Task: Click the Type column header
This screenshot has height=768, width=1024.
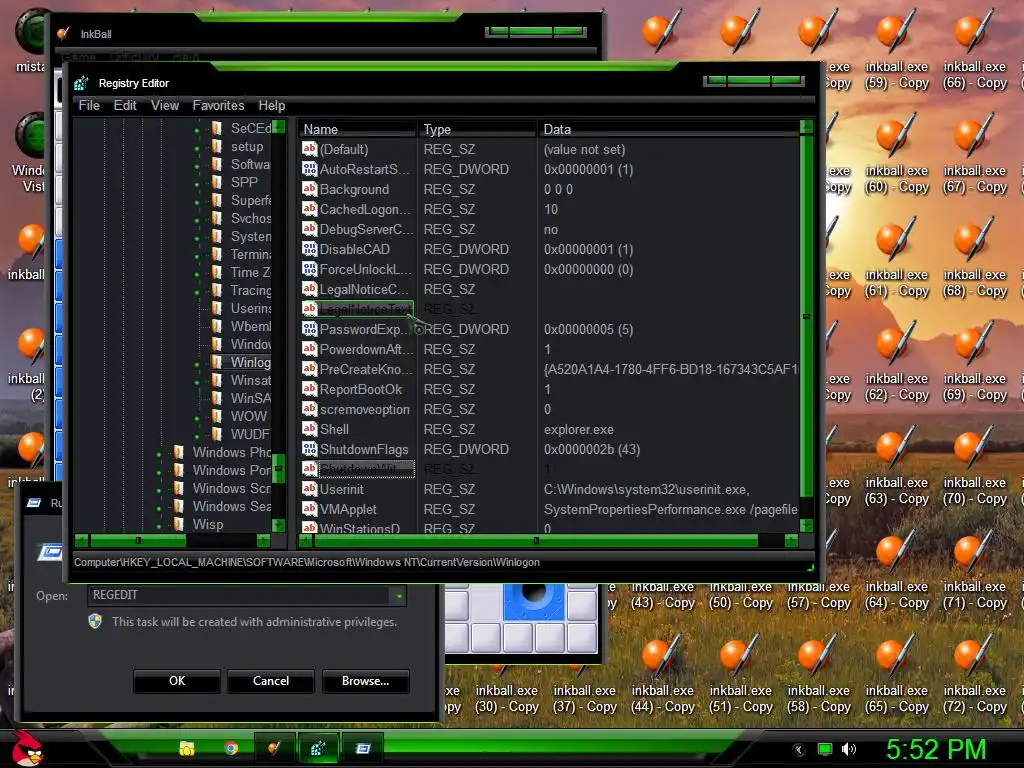Action: (x=477, y=129)
